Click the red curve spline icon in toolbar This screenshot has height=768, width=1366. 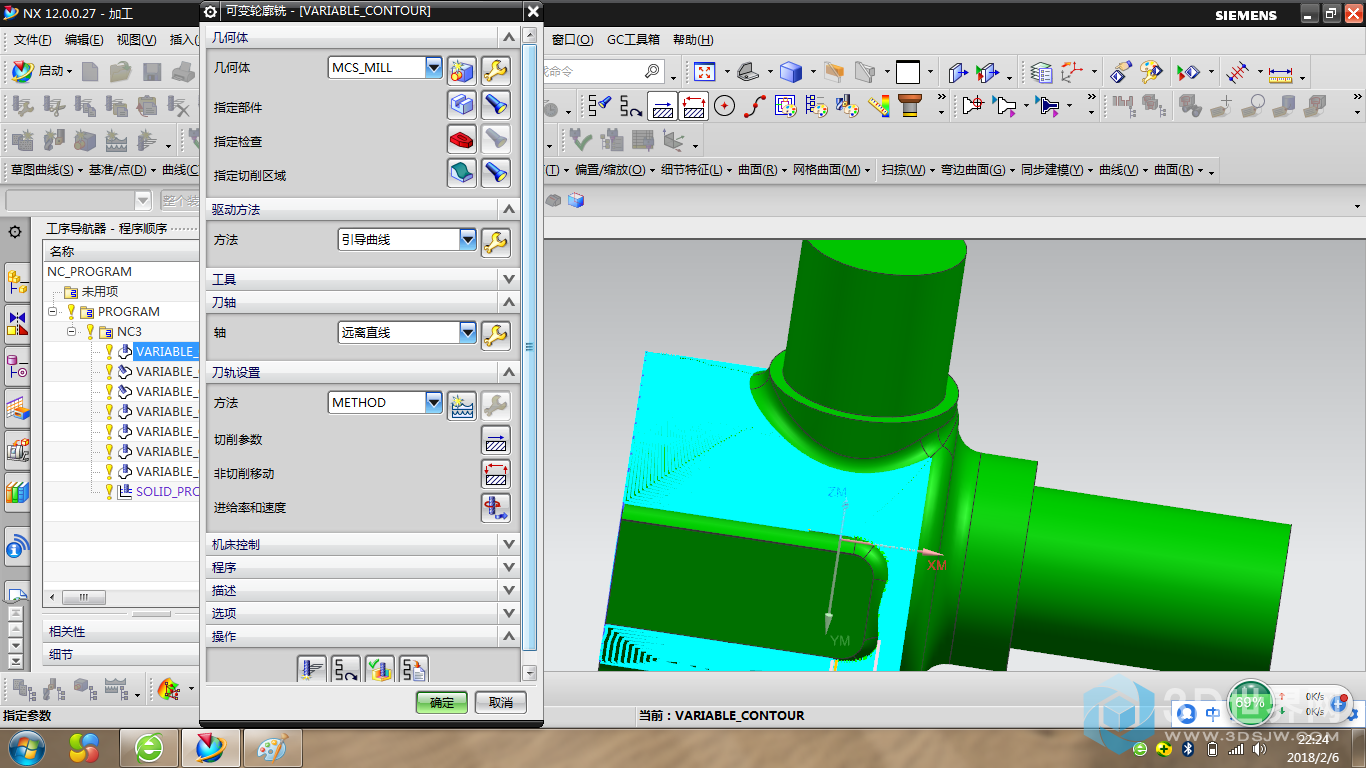(x=755, y=106)
